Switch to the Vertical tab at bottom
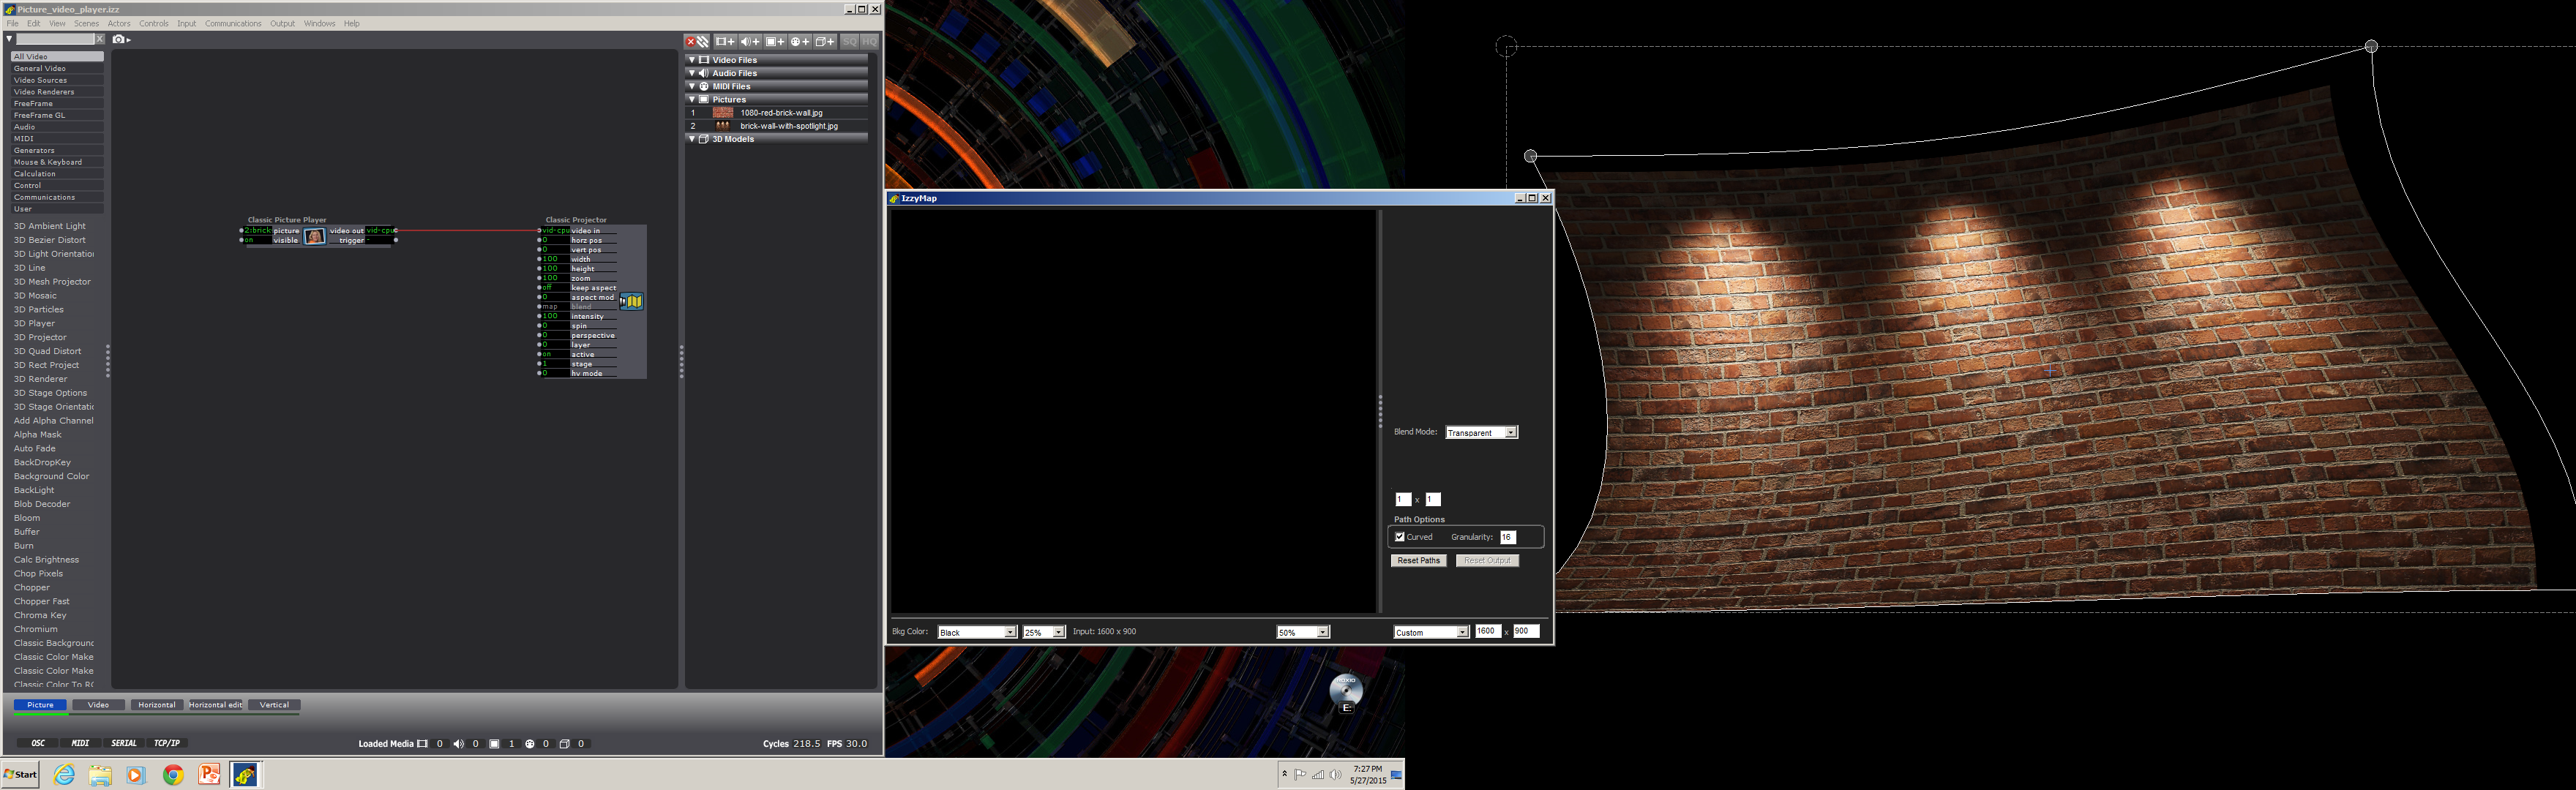Viewport: 2576px width, 790px height. point(273,703)
